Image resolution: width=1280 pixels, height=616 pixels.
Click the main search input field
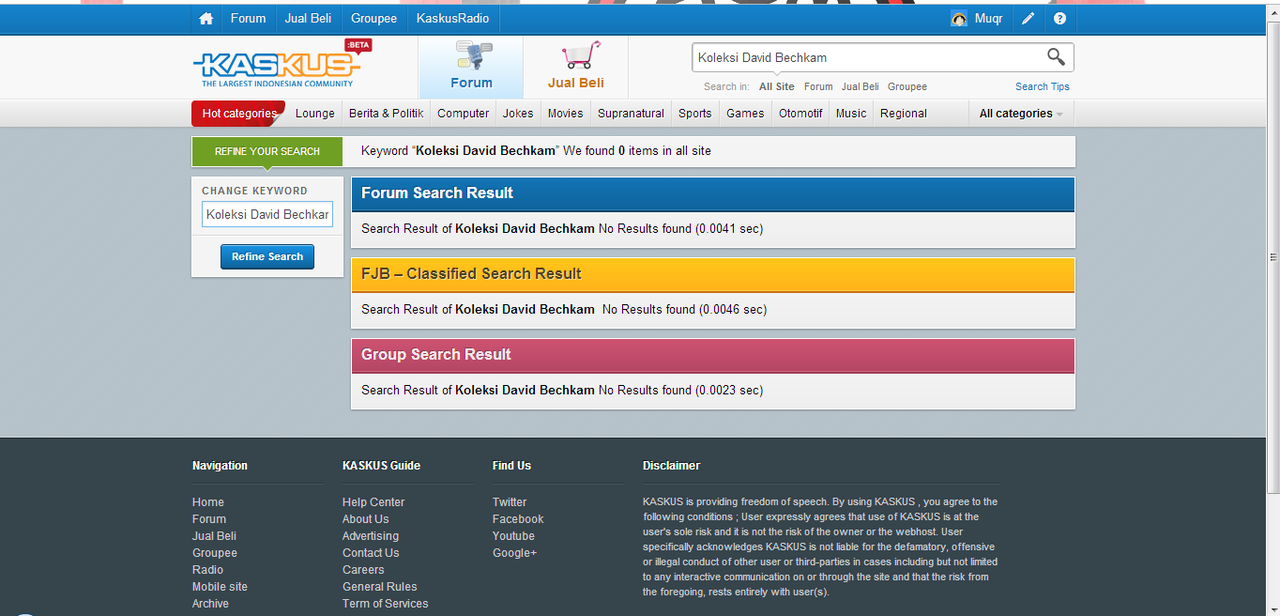pos(868,57)
